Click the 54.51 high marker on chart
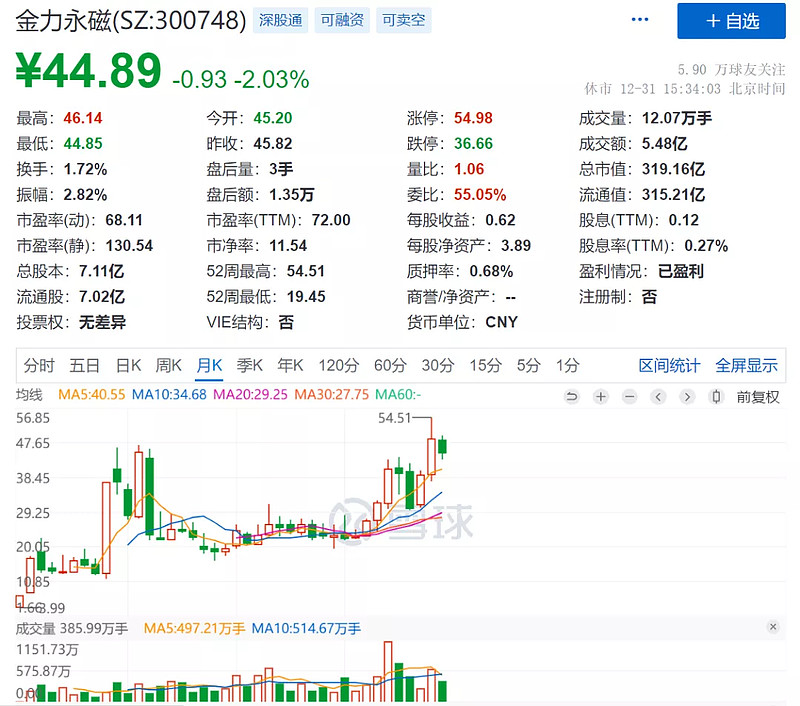The image size is (800, 706). (394, 418)
